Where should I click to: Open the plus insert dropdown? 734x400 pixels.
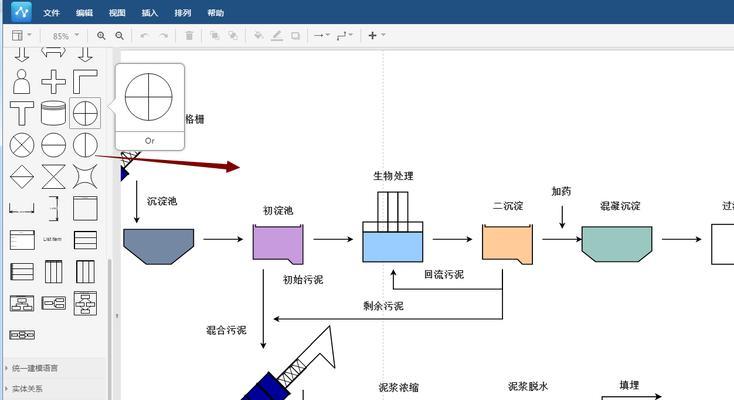pyautogui.click(x=376, y=36)
